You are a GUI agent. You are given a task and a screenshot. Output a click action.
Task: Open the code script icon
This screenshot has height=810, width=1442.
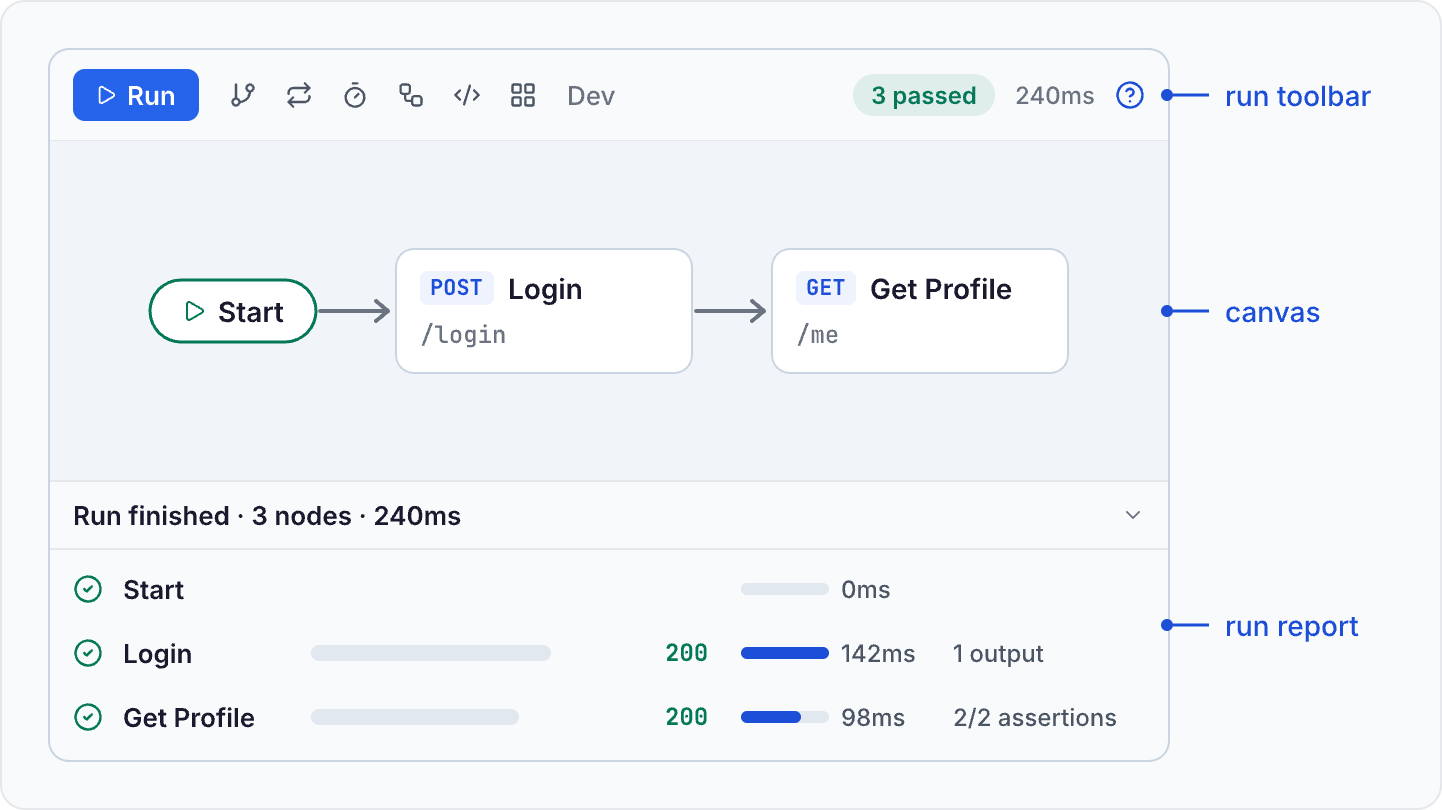pos(467,96)
